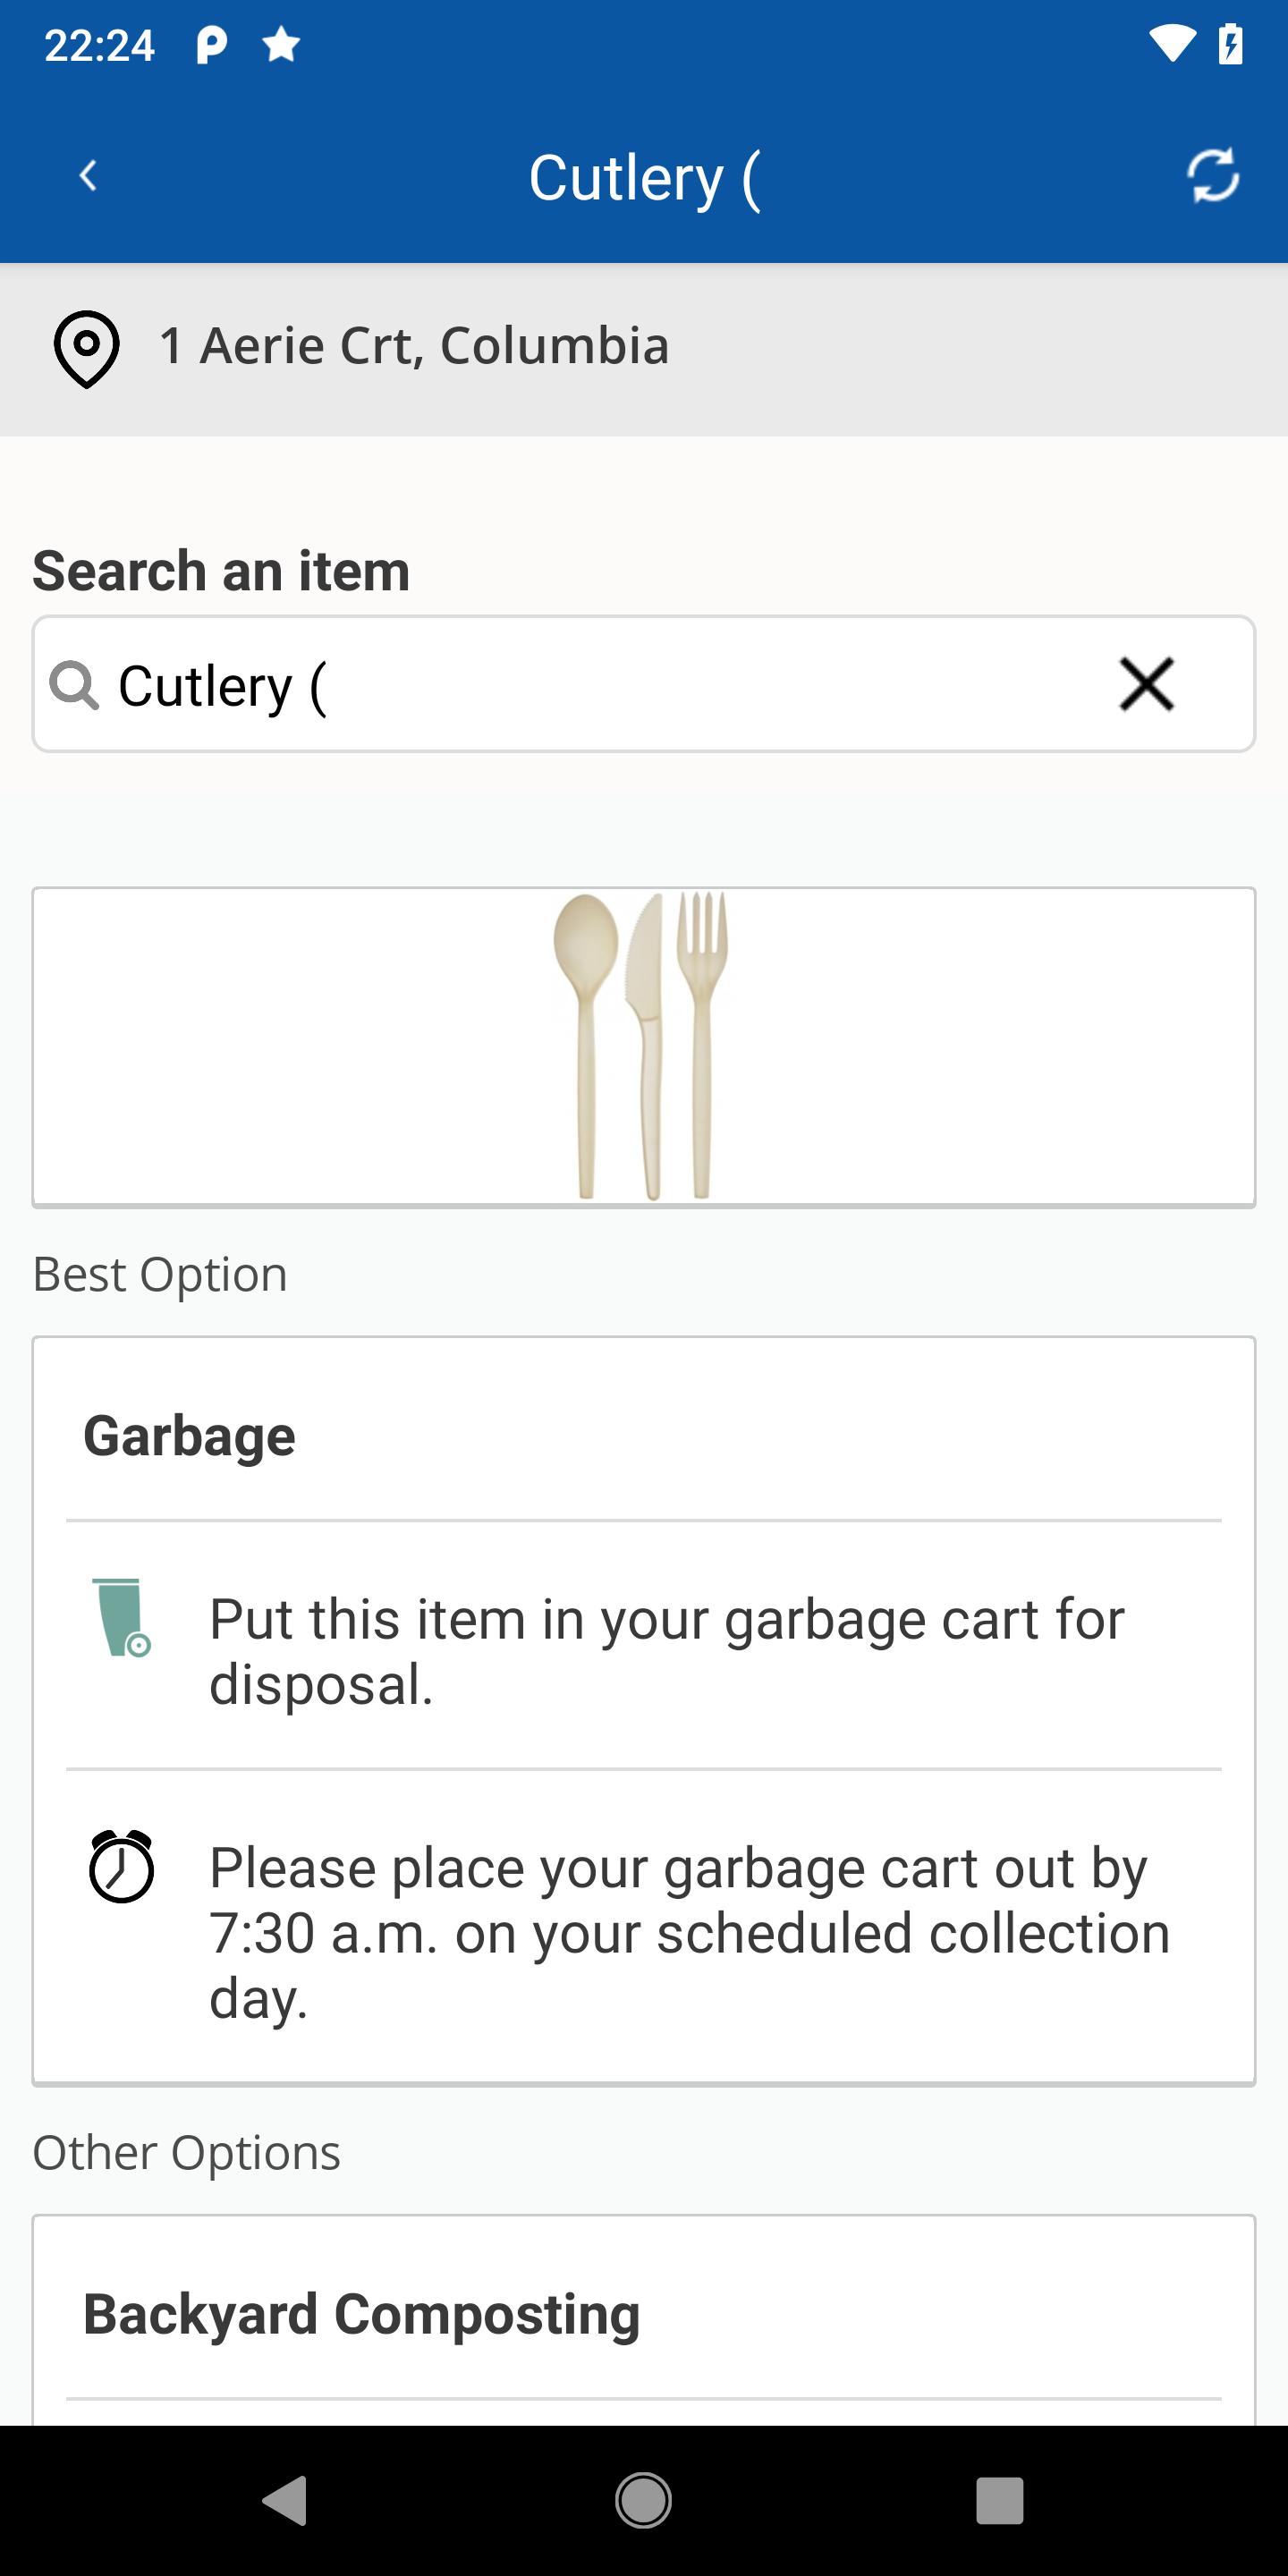Tap the cutlery image thumbnail
The height and width of the screenshot is (2576, 1288).
pyautogui.click(x=644, y=1046)
